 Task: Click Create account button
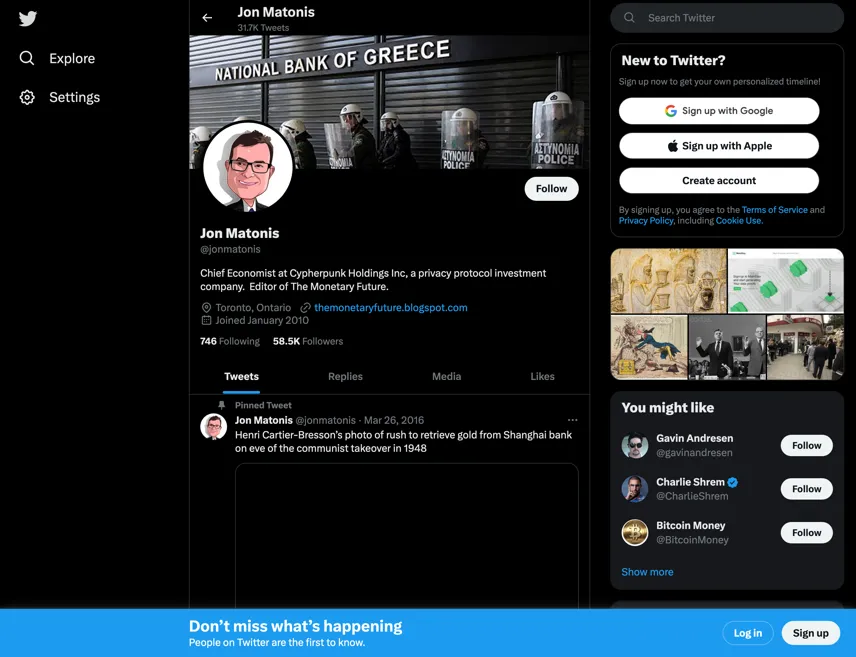tap(719, 181)
